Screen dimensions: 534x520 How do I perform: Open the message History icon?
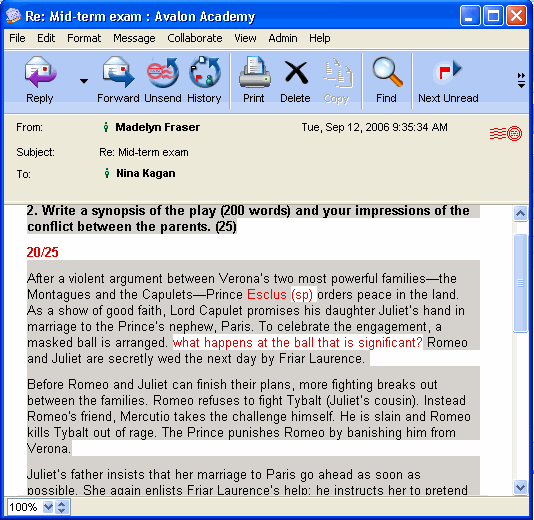205,73
